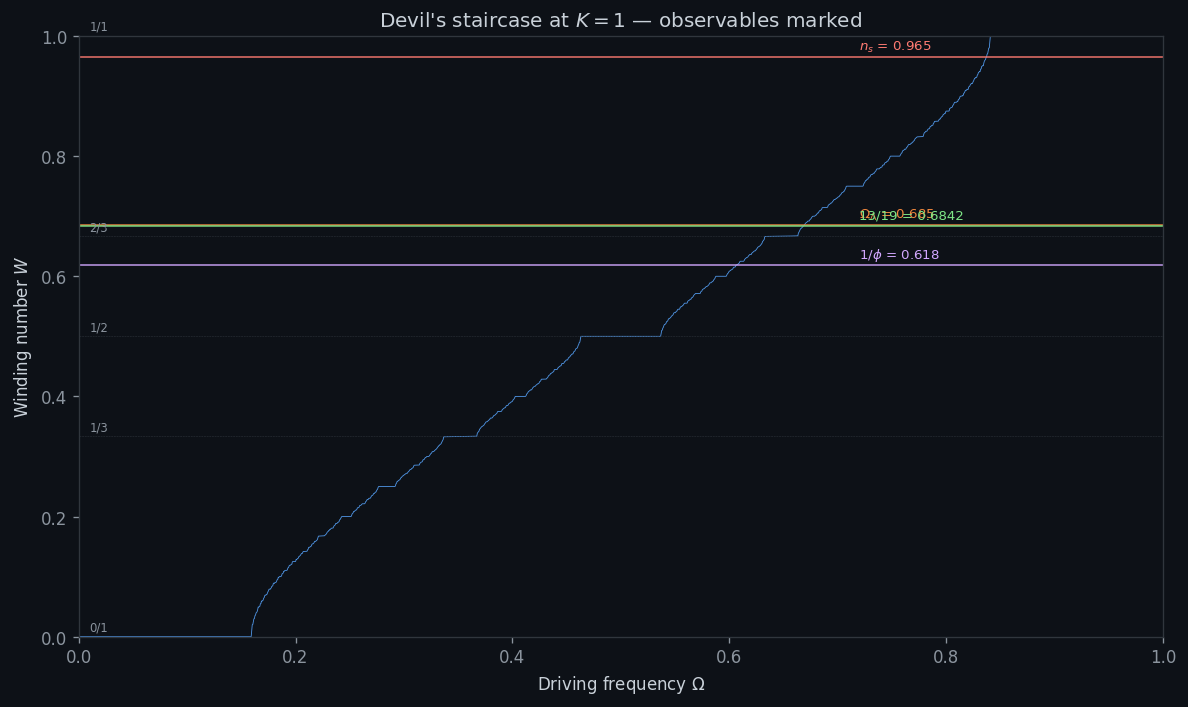The image size is (1188, 707).
Task: Select the purple 1/φ = 0.618 annotation
Action: pyautogui.click(x=899, y=255)
